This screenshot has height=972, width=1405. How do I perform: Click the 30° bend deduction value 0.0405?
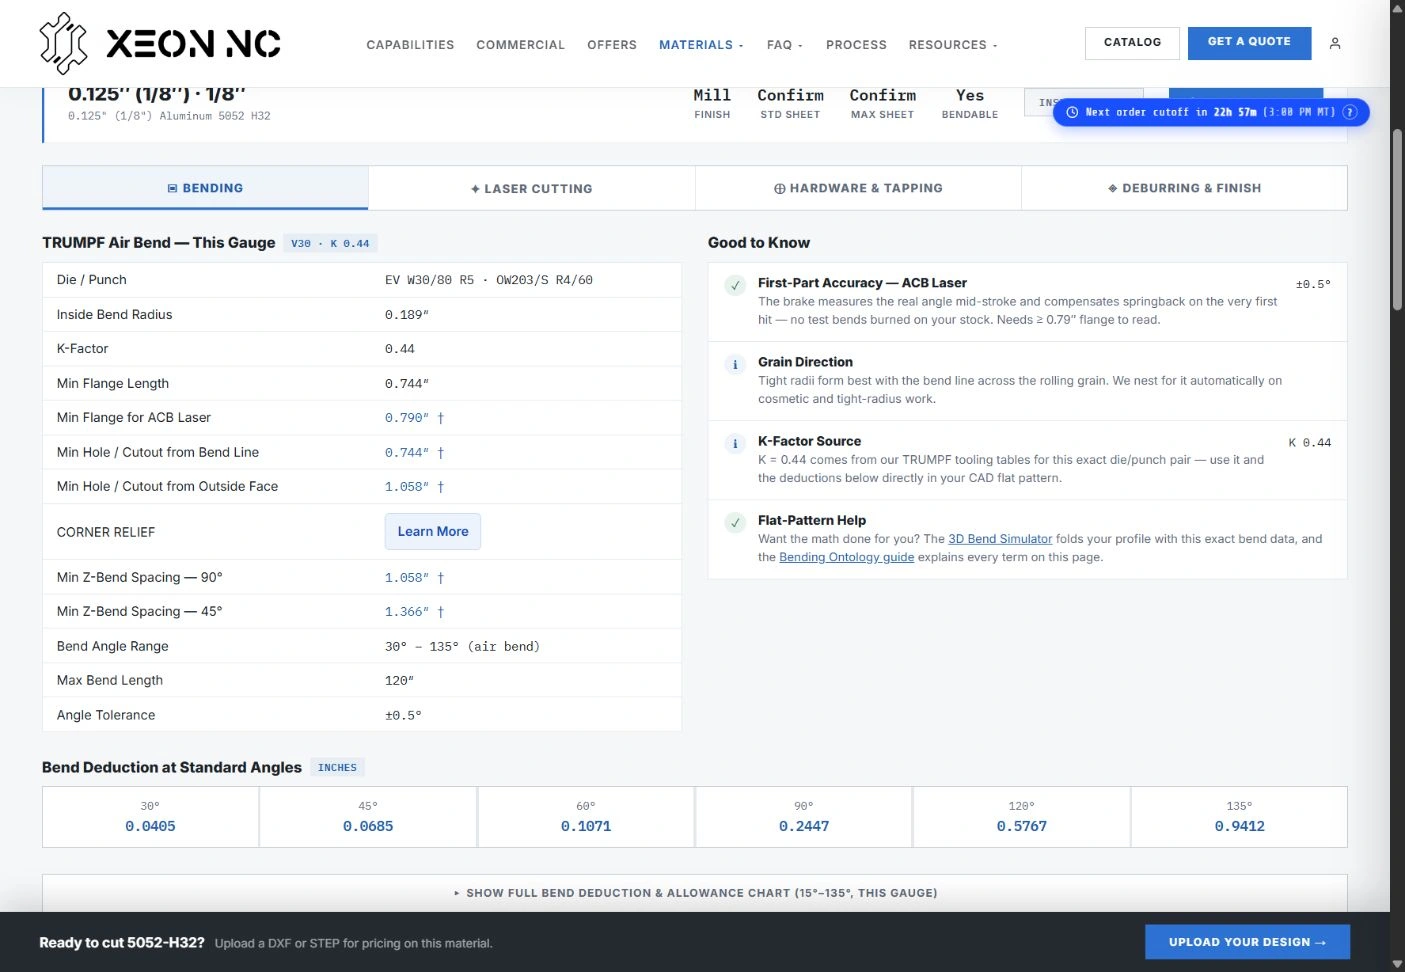150,827
